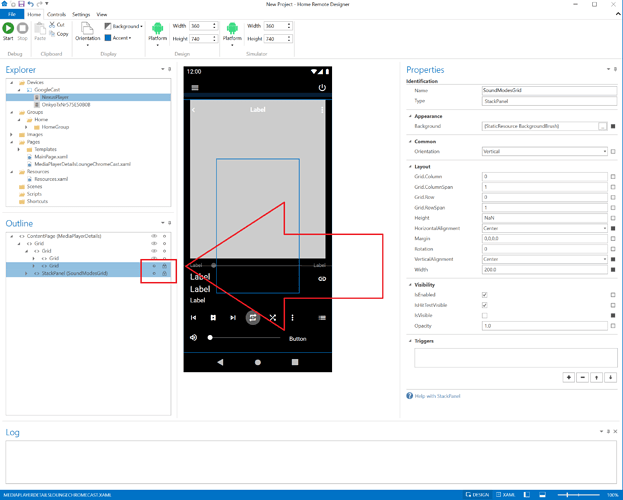Open the HorizontalAlignment combo box
This screenshot has height=500, width=623.
[545, 228]
